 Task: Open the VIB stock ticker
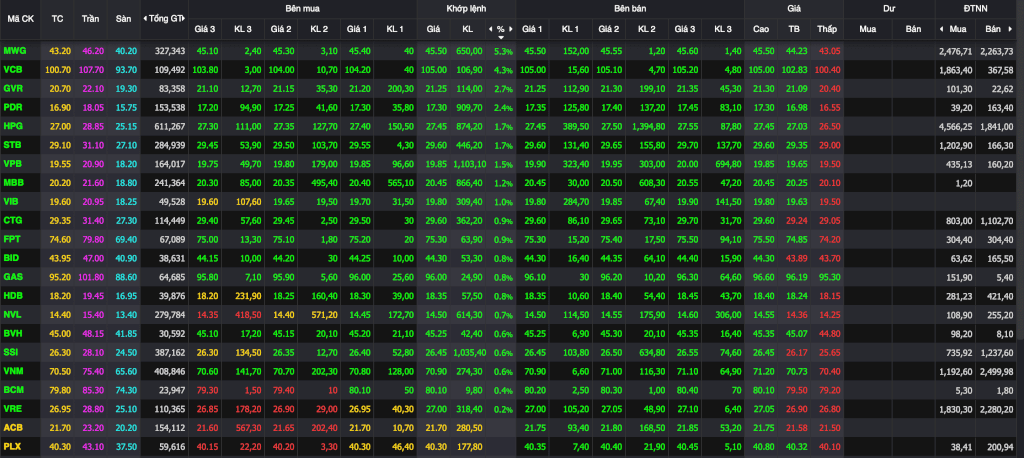click(x=11, y=202)
